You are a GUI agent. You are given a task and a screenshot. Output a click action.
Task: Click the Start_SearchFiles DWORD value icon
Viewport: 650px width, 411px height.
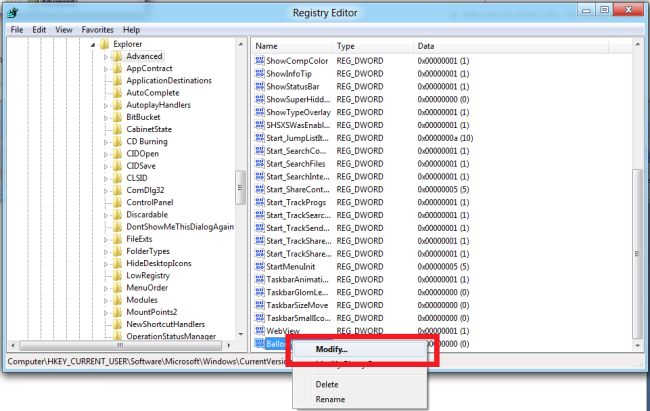coord(260,163)
